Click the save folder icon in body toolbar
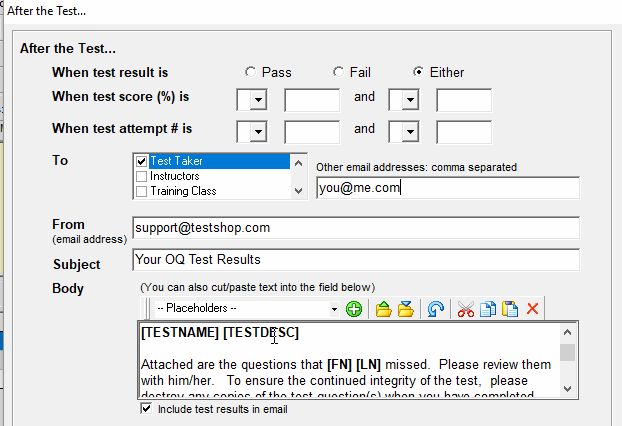 pyautogui.click(x=406, y=309)
